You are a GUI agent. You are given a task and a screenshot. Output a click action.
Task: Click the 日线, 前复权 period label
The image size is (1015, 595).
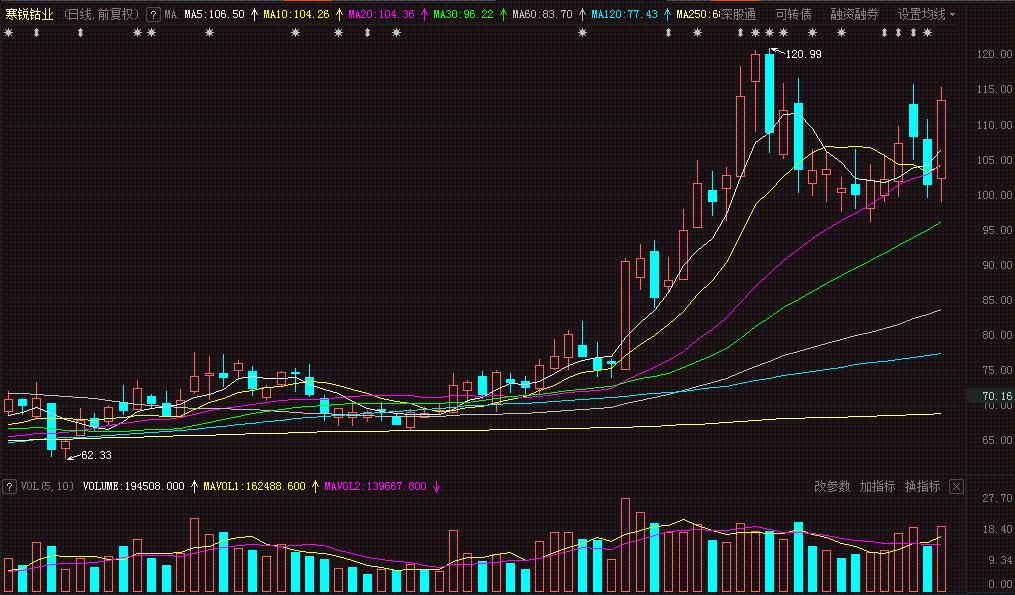(102, 14)
